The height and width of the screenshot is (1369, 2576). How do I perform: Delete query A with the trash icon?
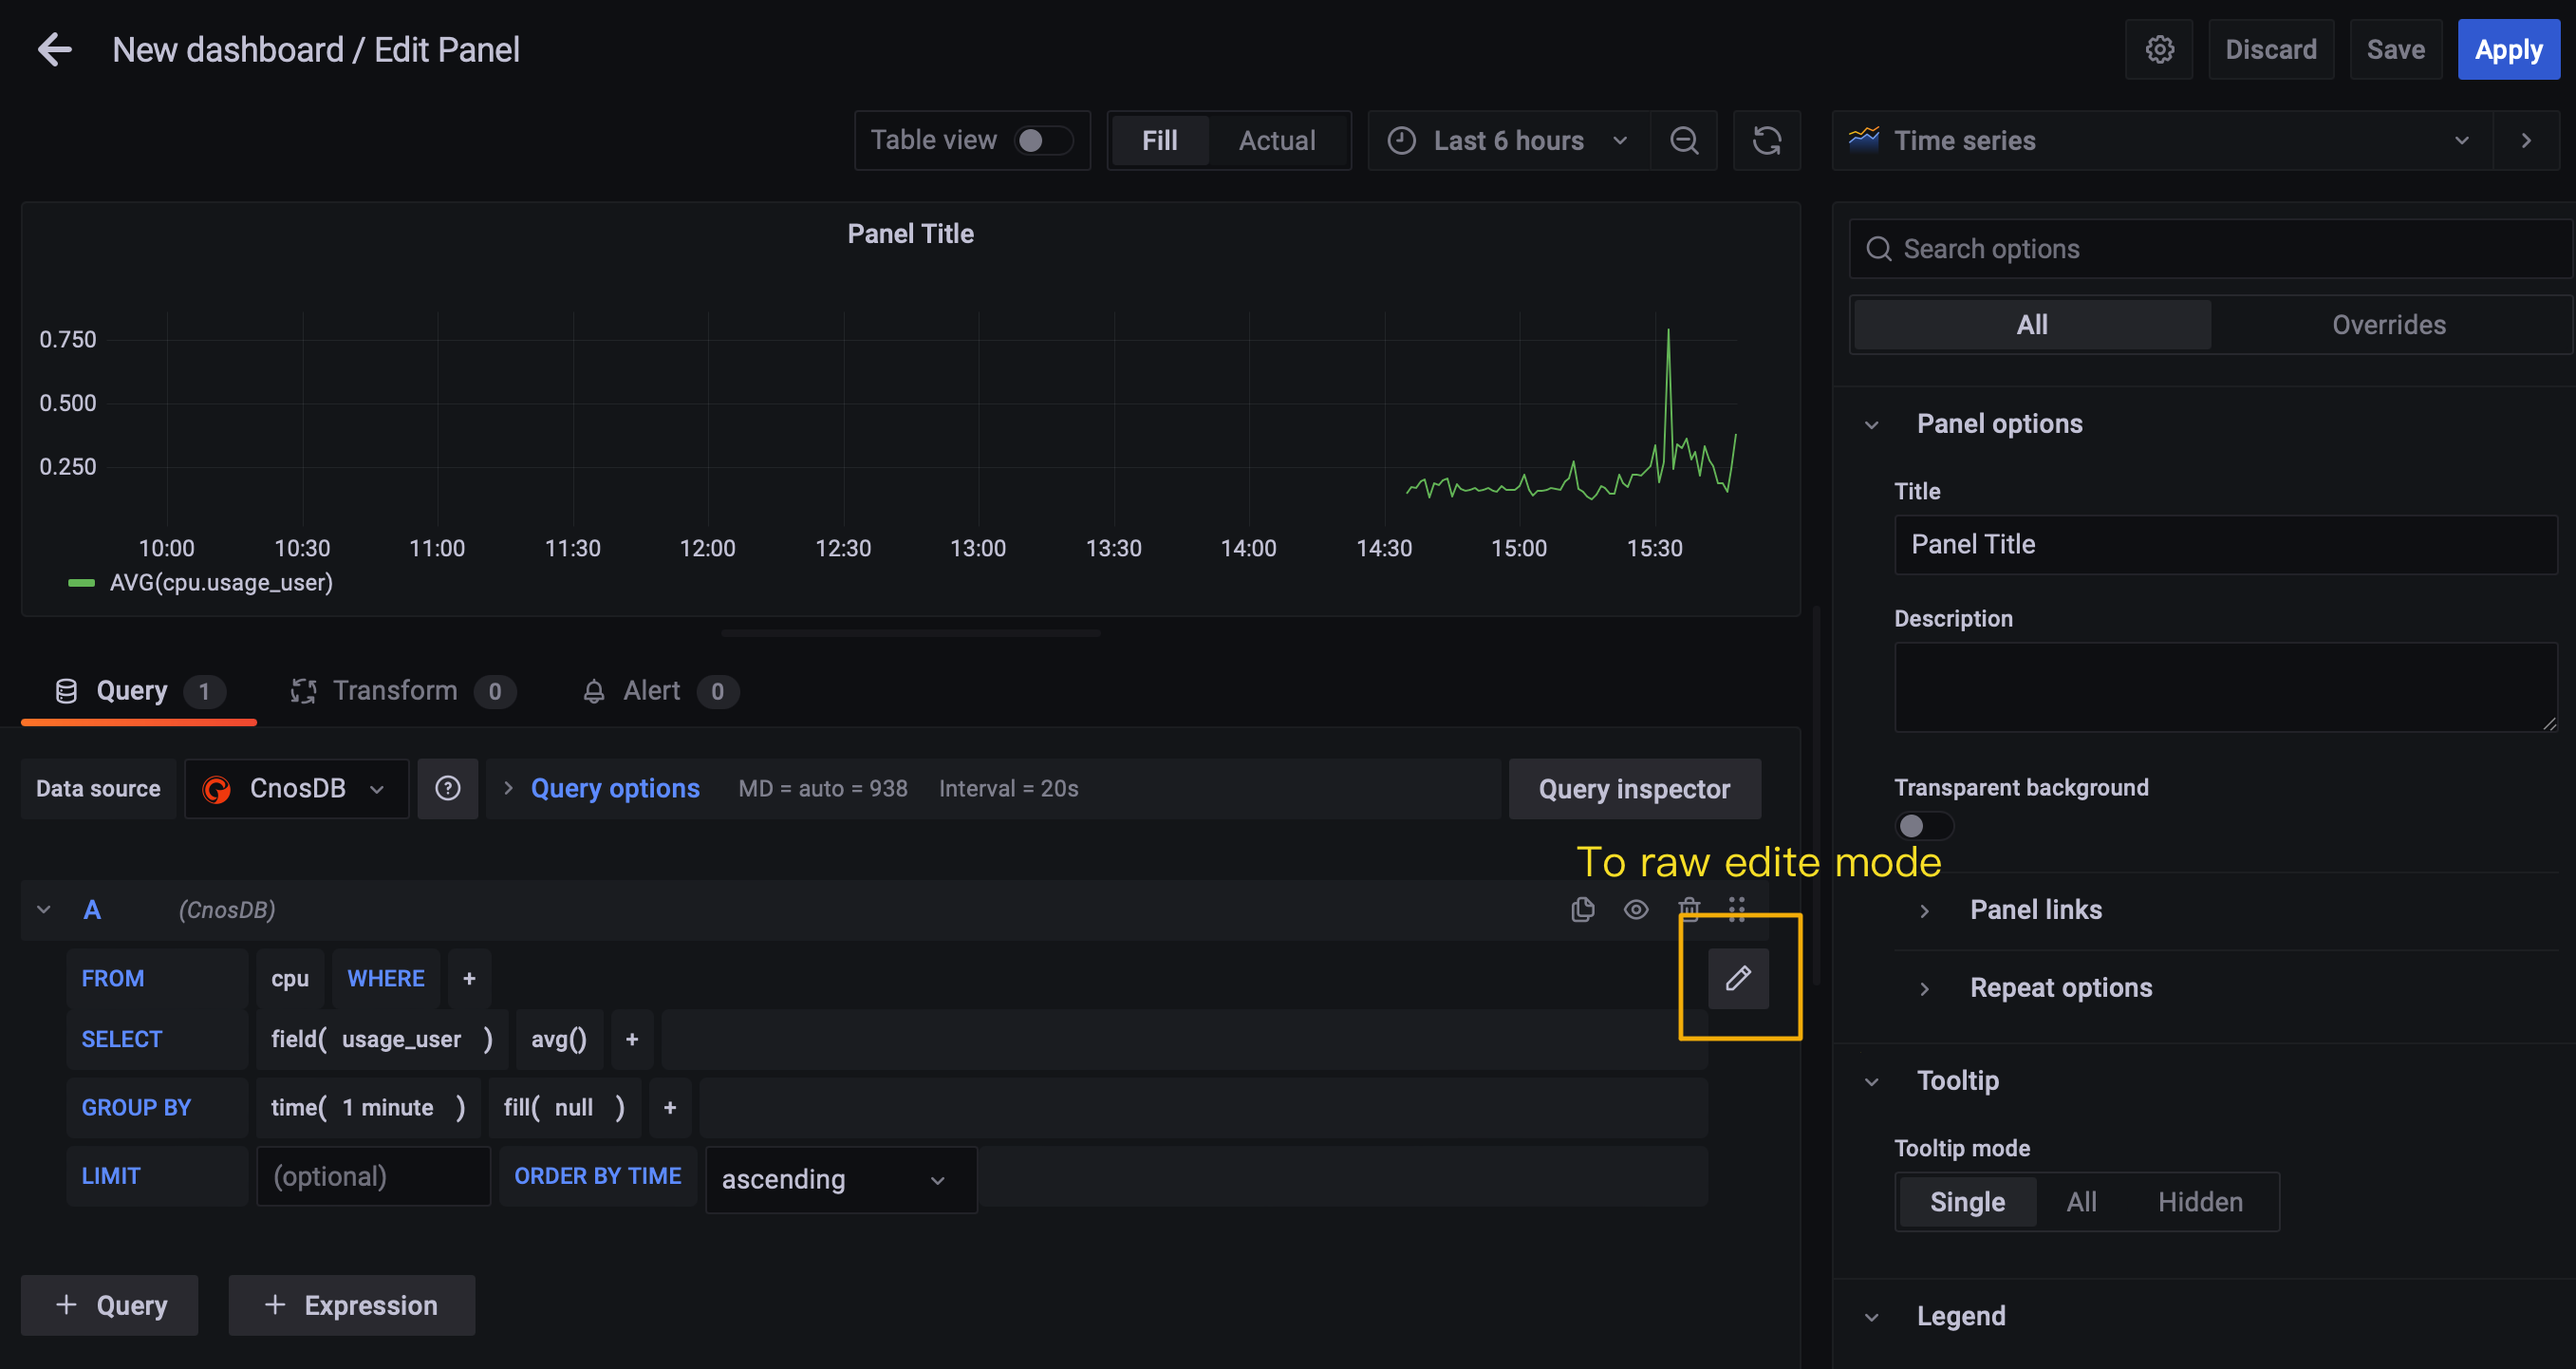(1689, 909)
